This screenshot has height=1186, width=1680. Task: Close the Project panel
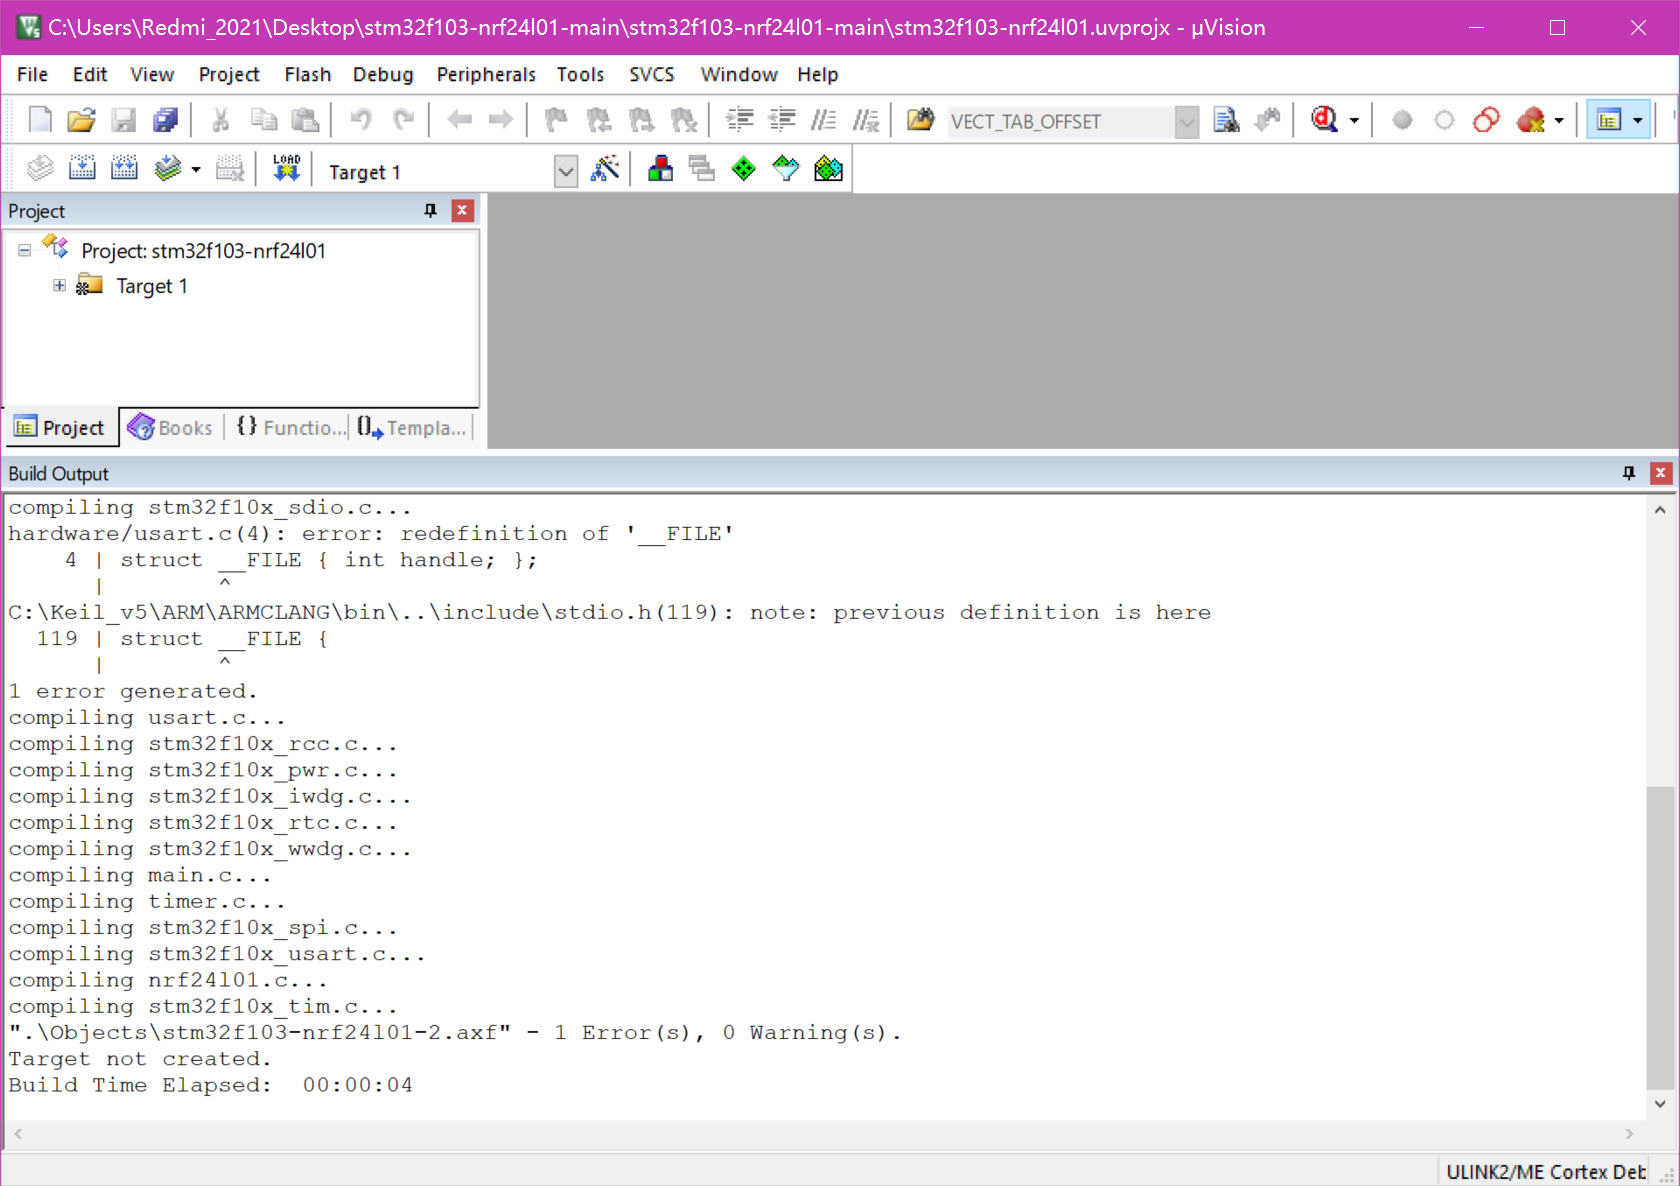(462, 210)
